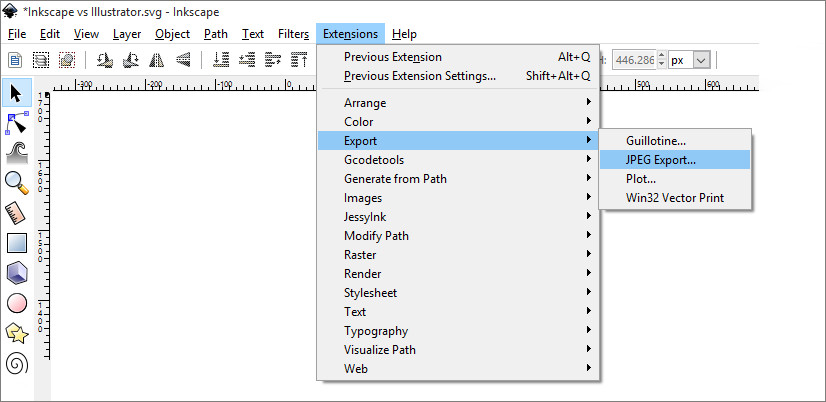Open the Filters menu
826x402 pixels.
pos(293,34)
